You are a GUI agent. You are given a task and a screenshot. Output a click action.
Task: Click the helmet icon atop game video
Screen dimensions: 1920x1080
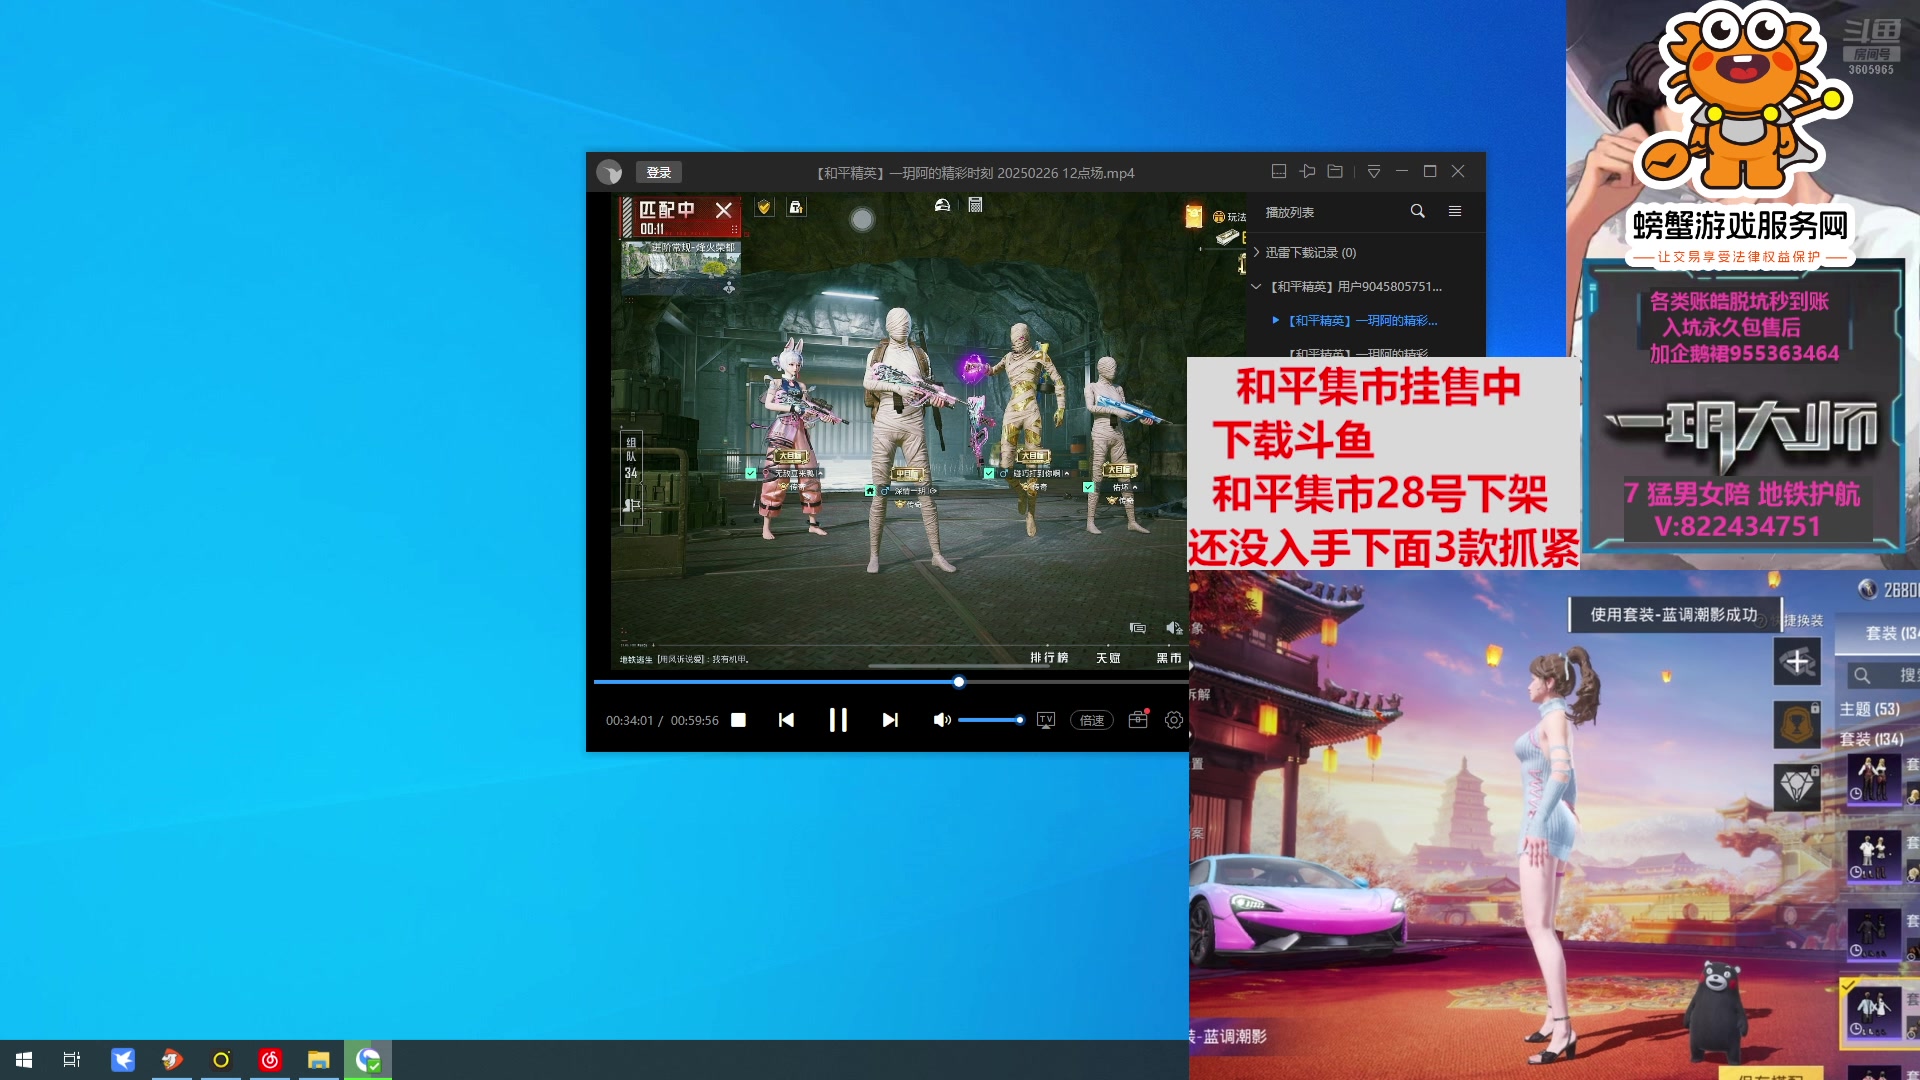pyautogui.click(x=942, y=205)
